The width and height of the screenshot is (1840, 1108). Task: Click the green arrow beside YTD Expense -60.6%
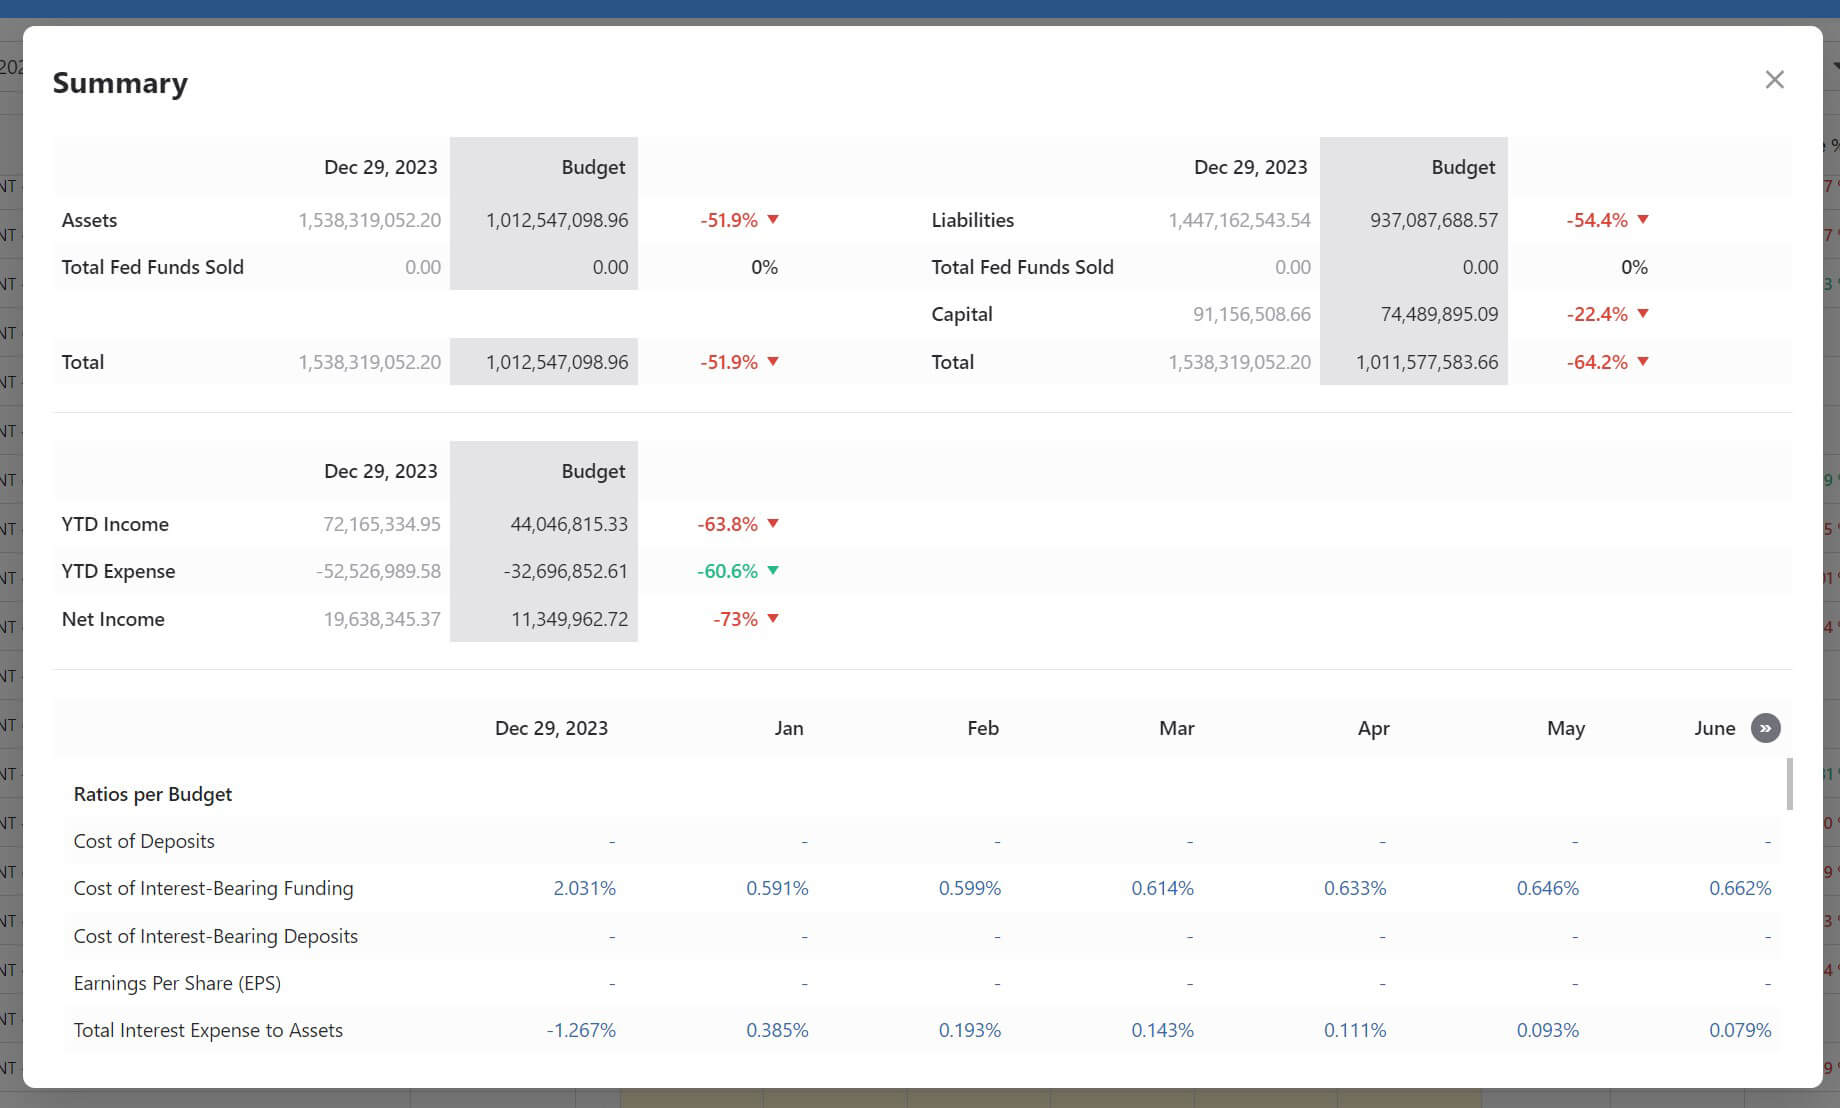(773, 571)
